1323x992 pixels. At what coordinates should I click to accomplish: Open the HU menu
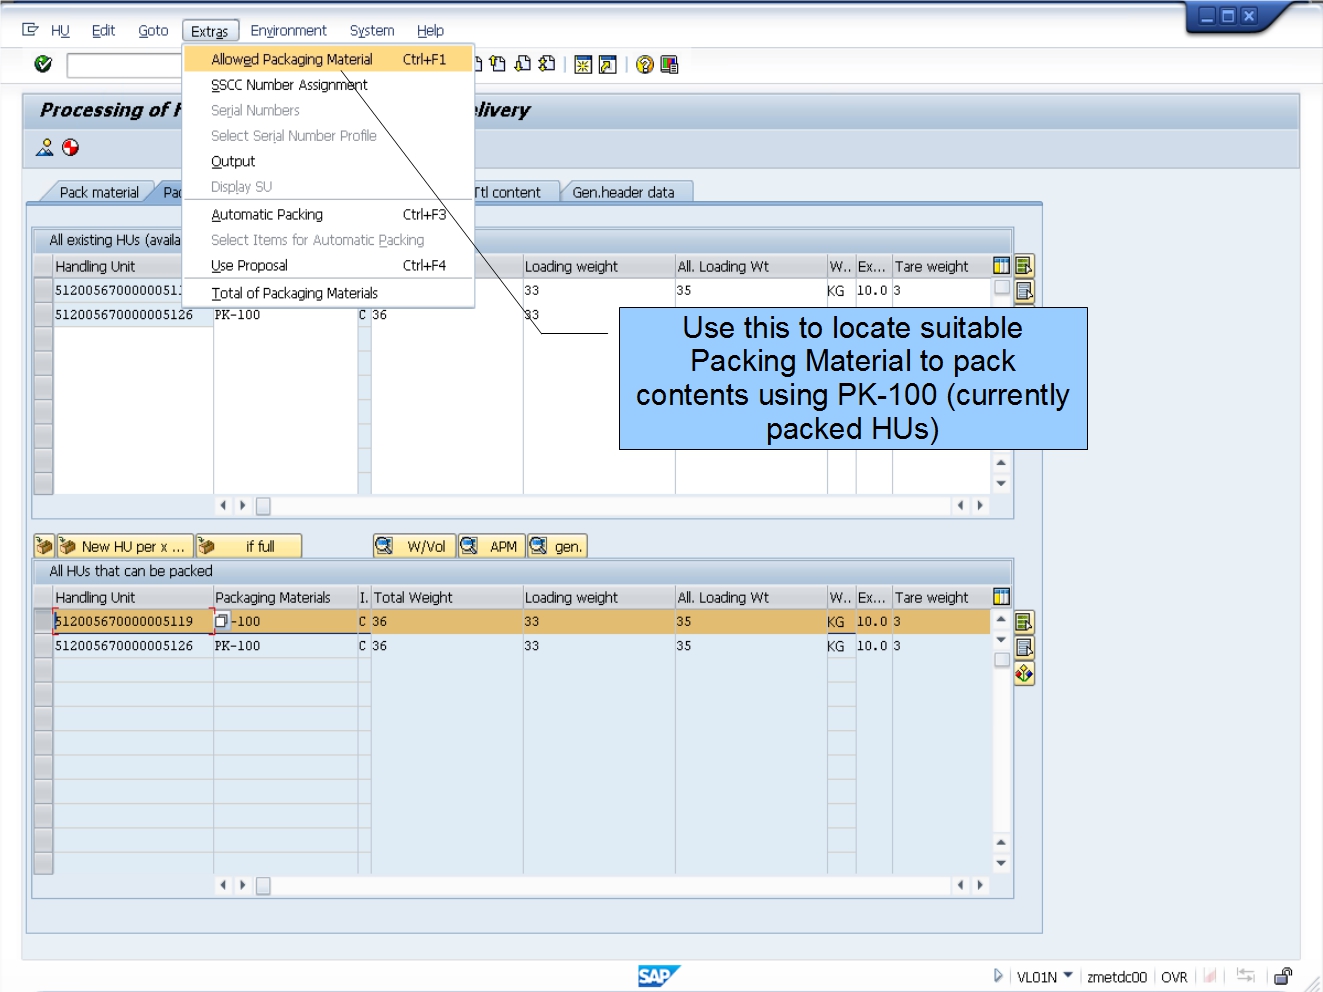(x=60, y=31)
